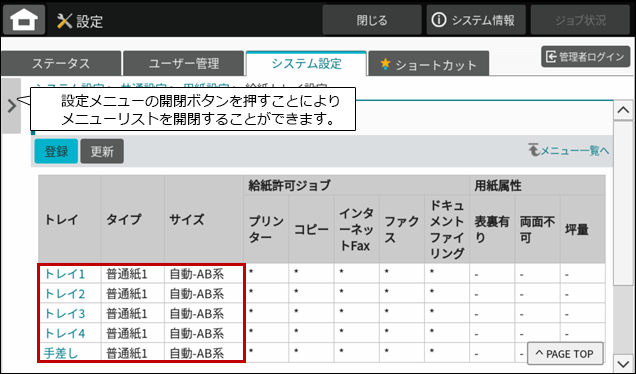Switch to the ステータス tab

(61, 64)
